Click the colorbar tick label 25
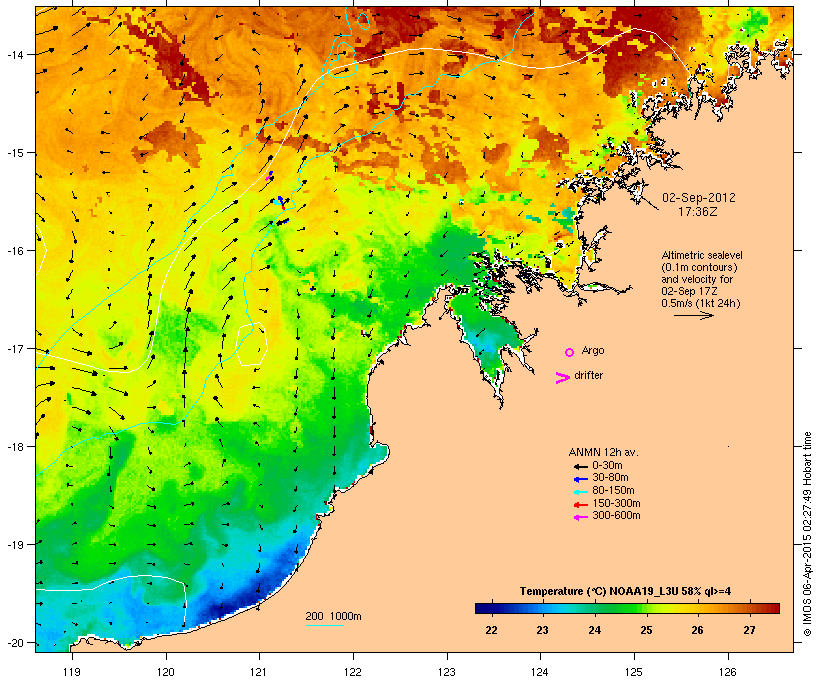This screenshot has width=820, height=680. click(646, 630)
